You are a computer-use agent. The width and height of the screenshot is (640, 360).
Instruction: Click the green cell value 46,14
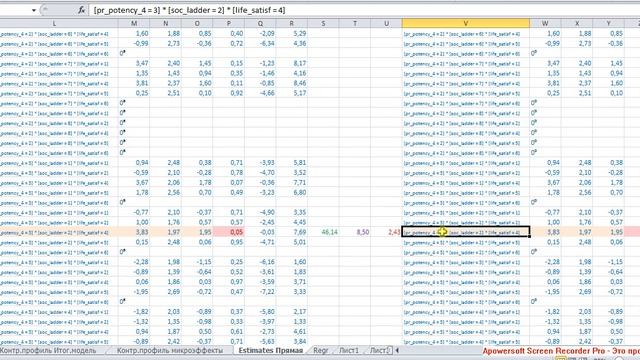click(329, 232)
